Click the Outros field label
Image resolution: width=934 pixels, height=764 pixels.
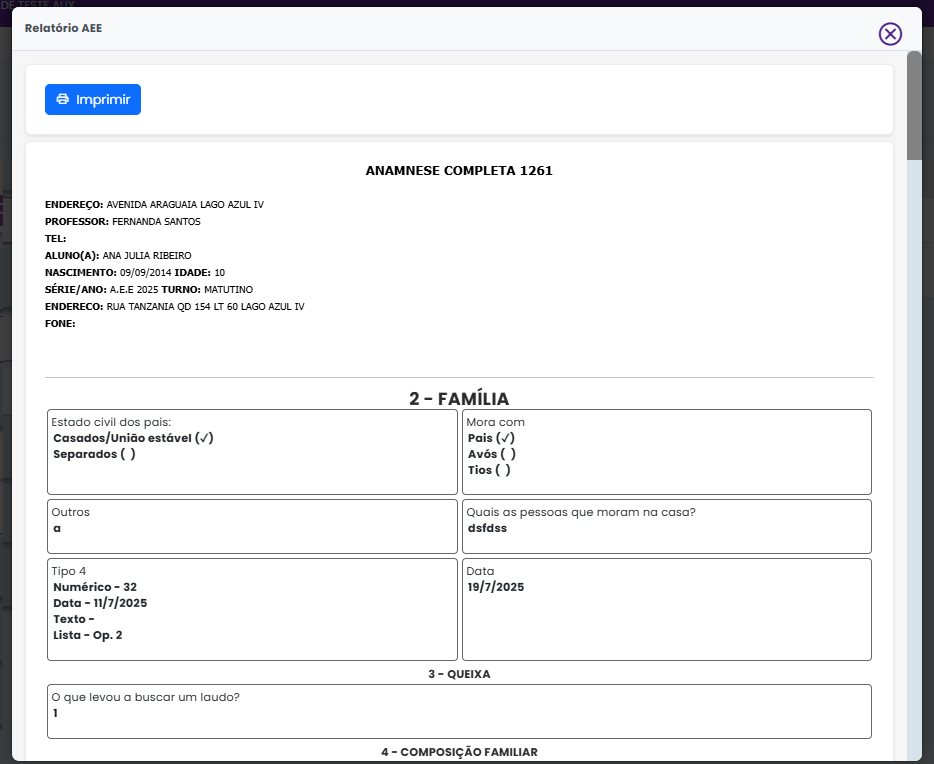(70, 512)
